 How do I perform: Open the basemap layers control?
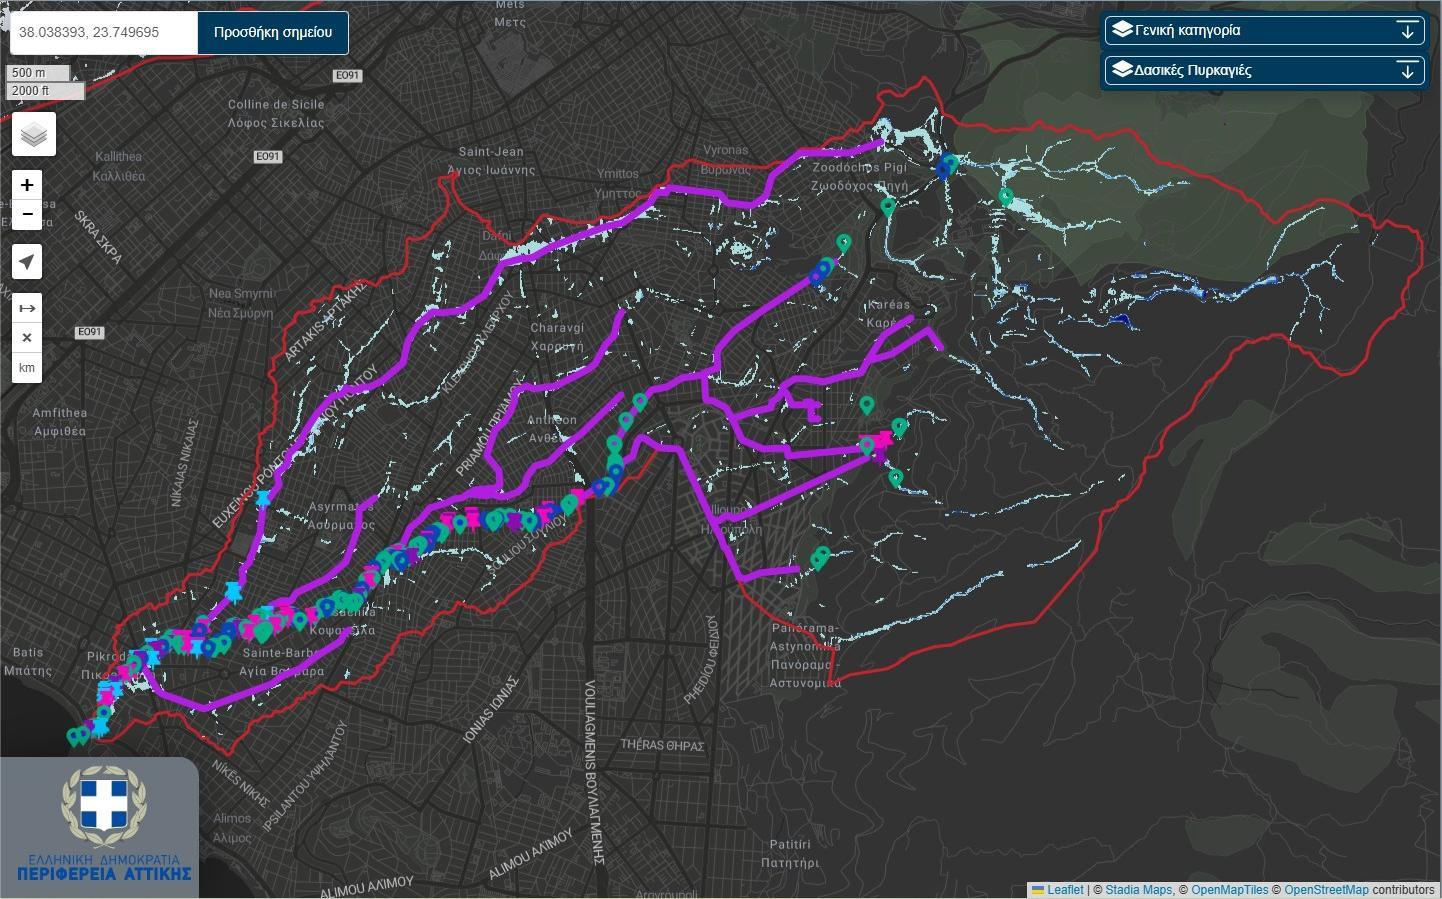click(34, 134)
